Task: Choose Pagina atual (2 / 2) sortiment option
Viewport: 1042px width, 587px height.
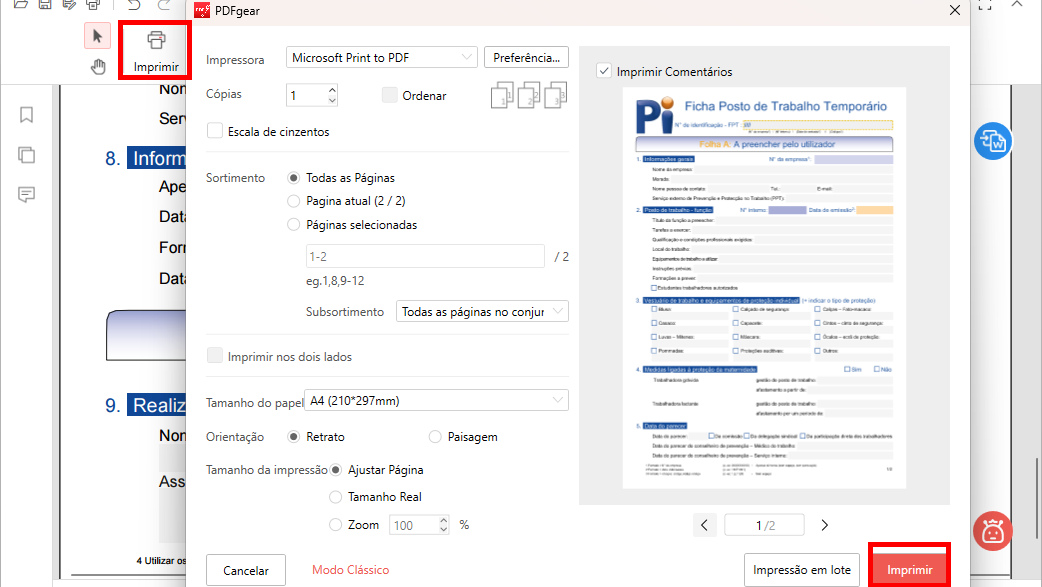Action: coord(293,200)
